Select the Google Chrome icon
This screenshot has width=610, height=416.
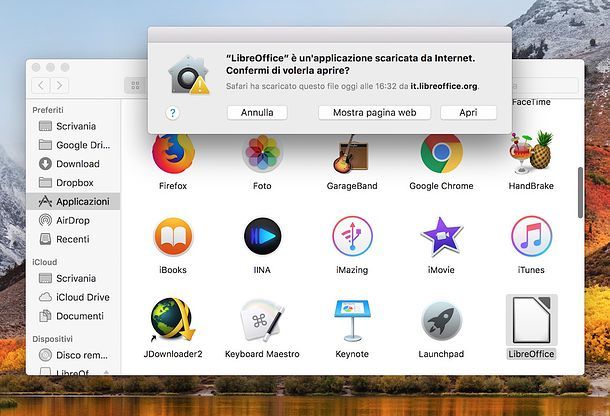441,154
